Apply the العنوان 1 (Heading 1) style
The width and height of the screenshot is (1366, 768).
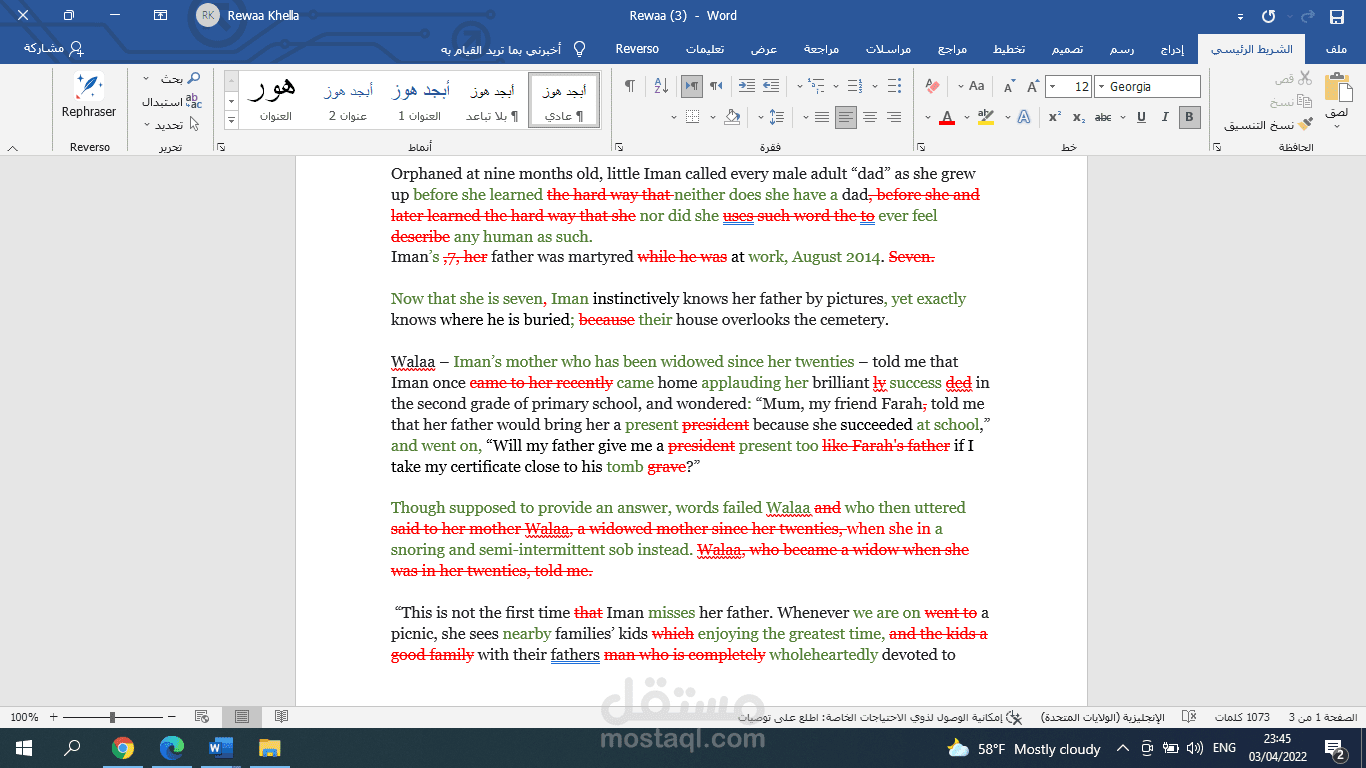pyautogui.click(x=419, y=100)
